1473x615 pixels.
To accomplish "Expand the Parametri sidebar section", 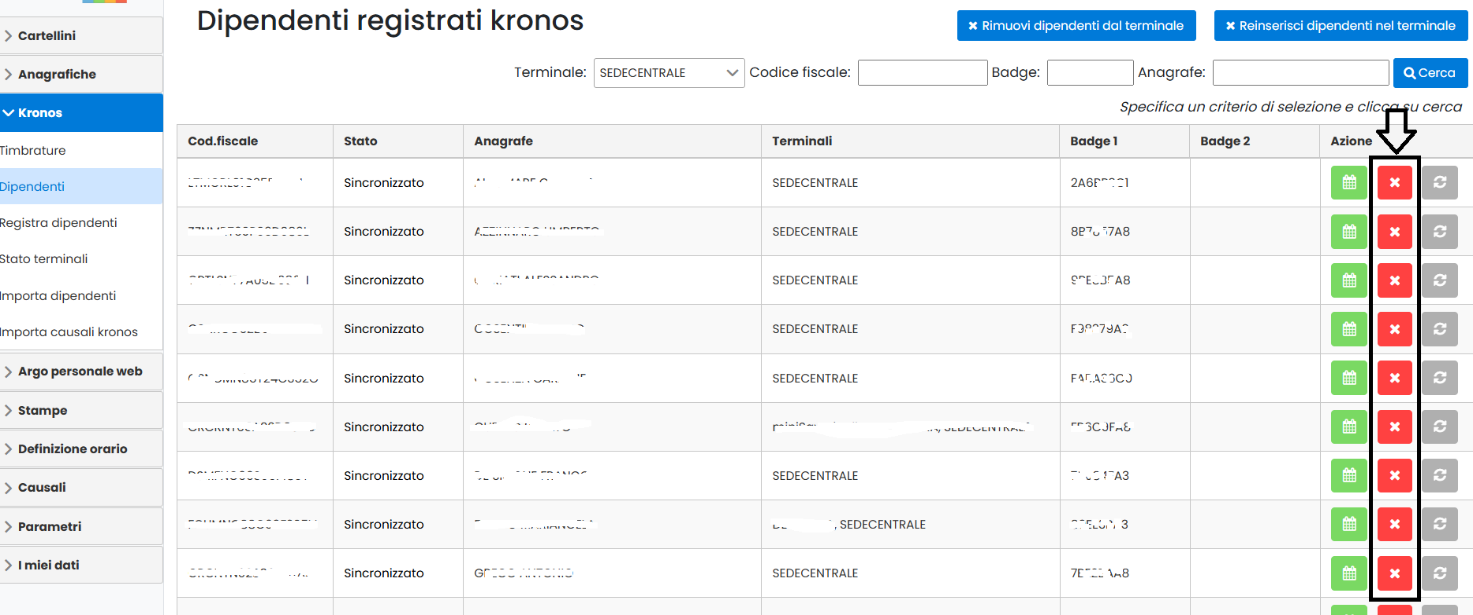I will pos(81,526).
